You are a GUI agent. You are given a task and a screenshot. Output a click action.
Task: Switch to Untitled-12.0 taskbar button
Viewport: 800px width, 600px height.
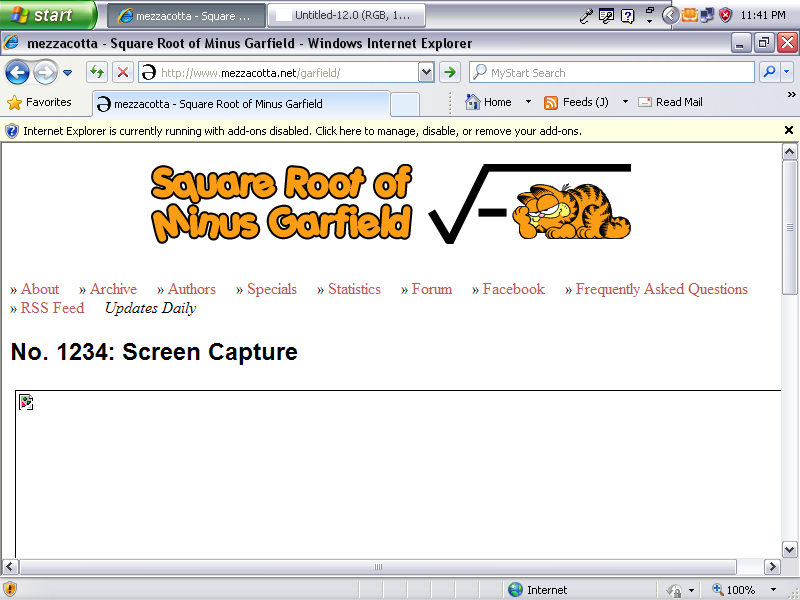[346, 15]
